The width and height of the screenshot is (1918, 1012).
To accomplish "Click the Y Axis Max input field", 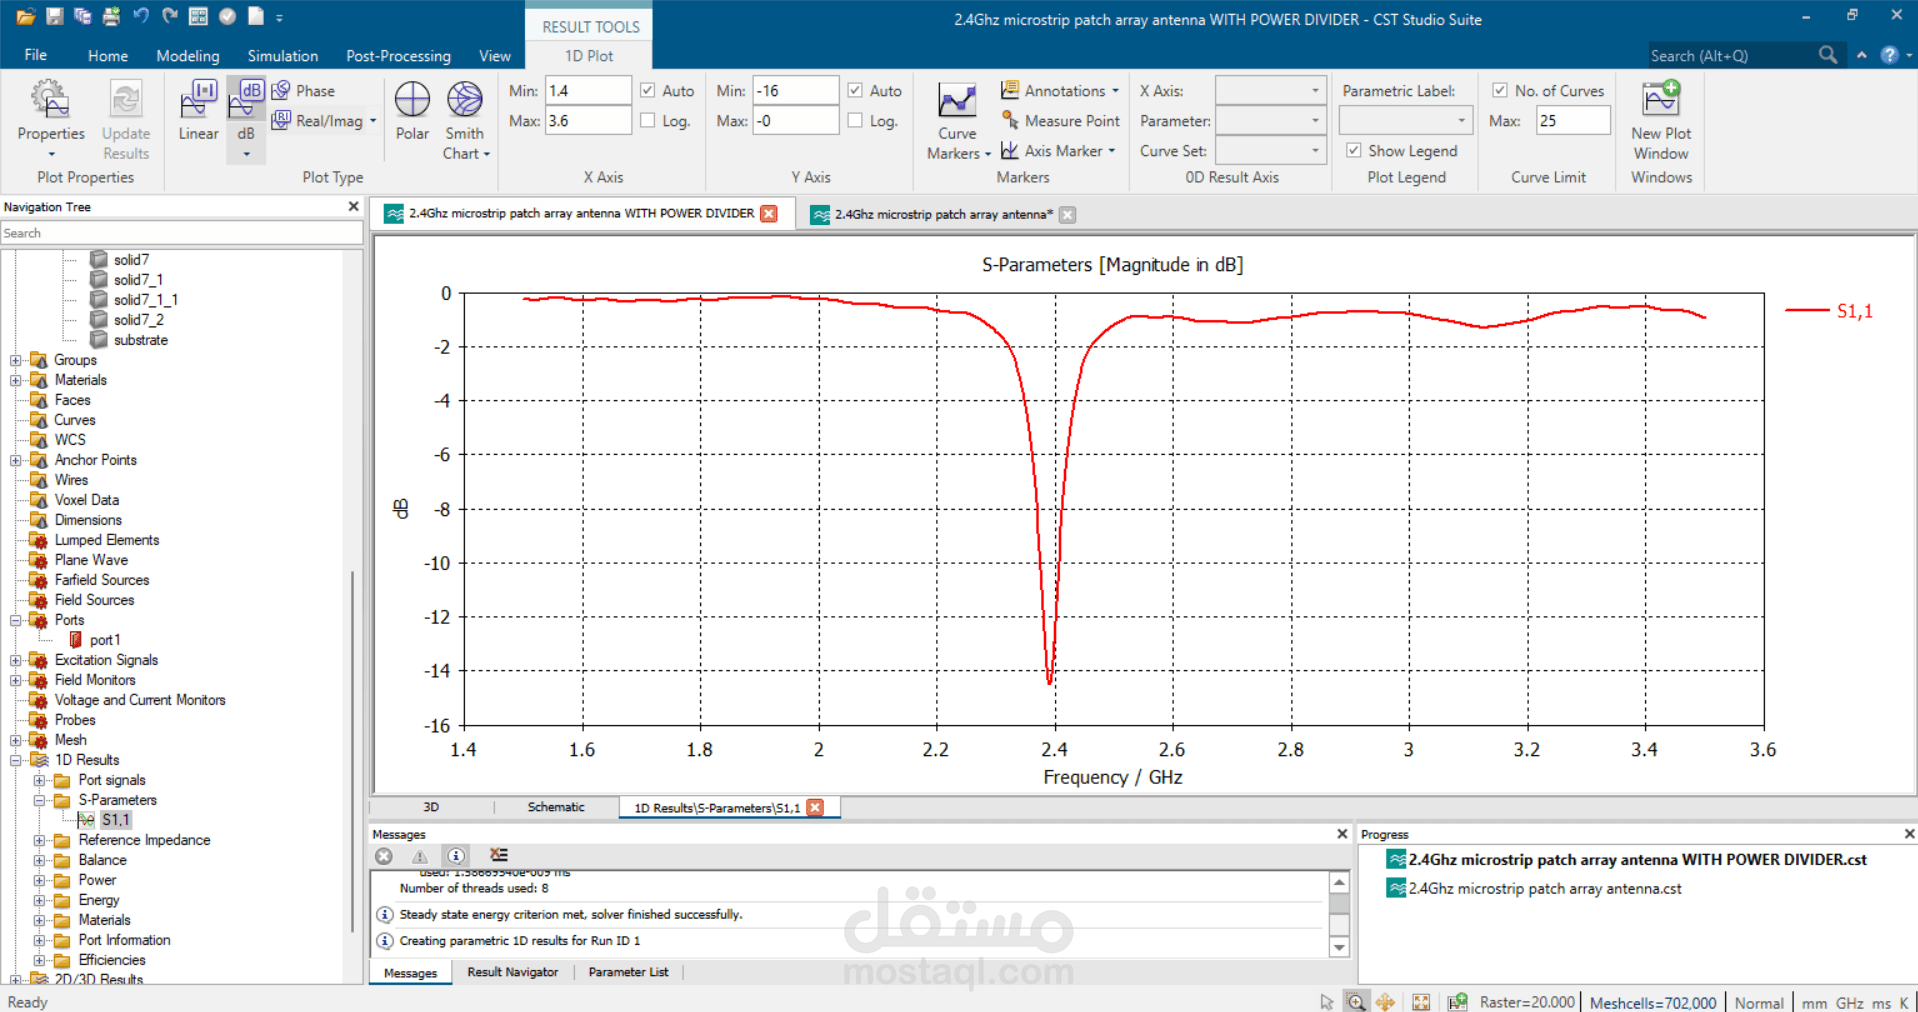I will click(x=795, y=120).
